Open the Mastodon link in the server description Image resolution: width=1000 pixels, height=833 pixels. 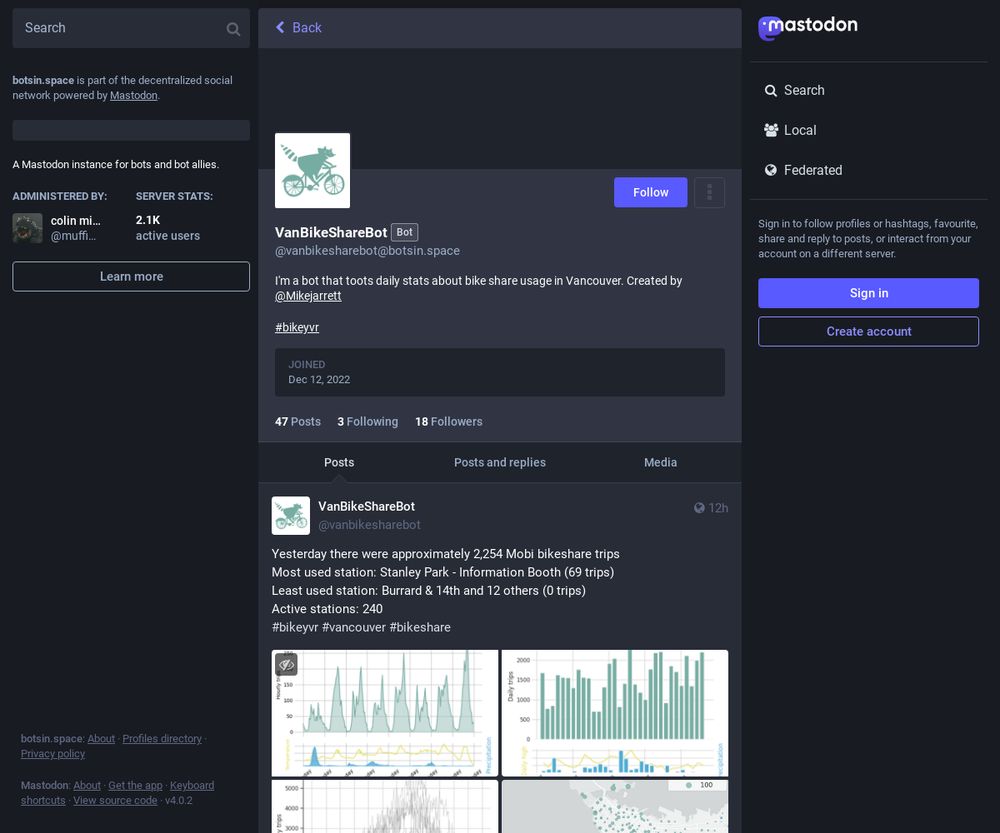coord(133,96)
